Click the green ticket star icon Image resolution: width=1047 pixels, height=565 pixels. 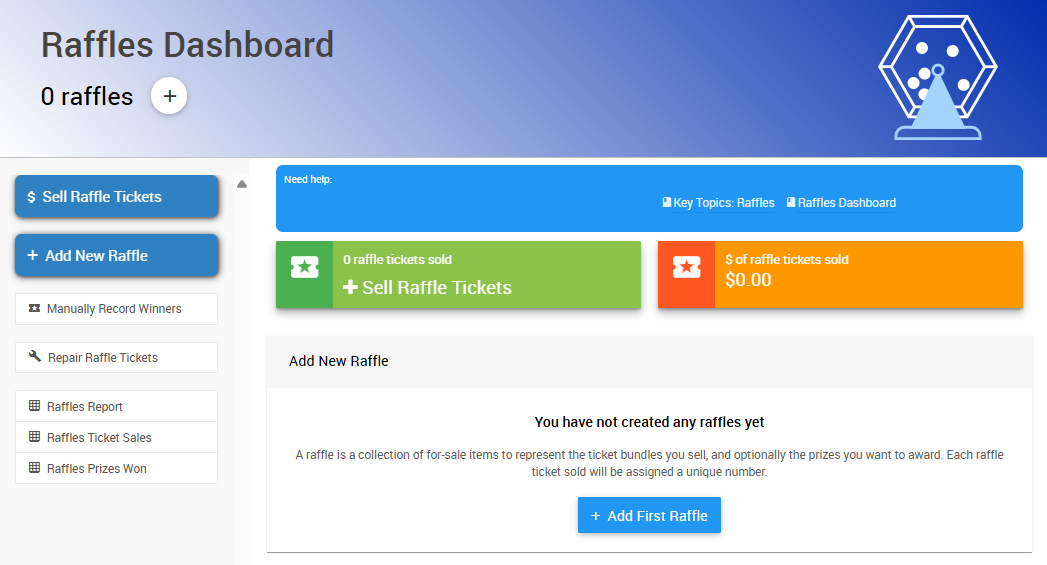pos(304,267)
